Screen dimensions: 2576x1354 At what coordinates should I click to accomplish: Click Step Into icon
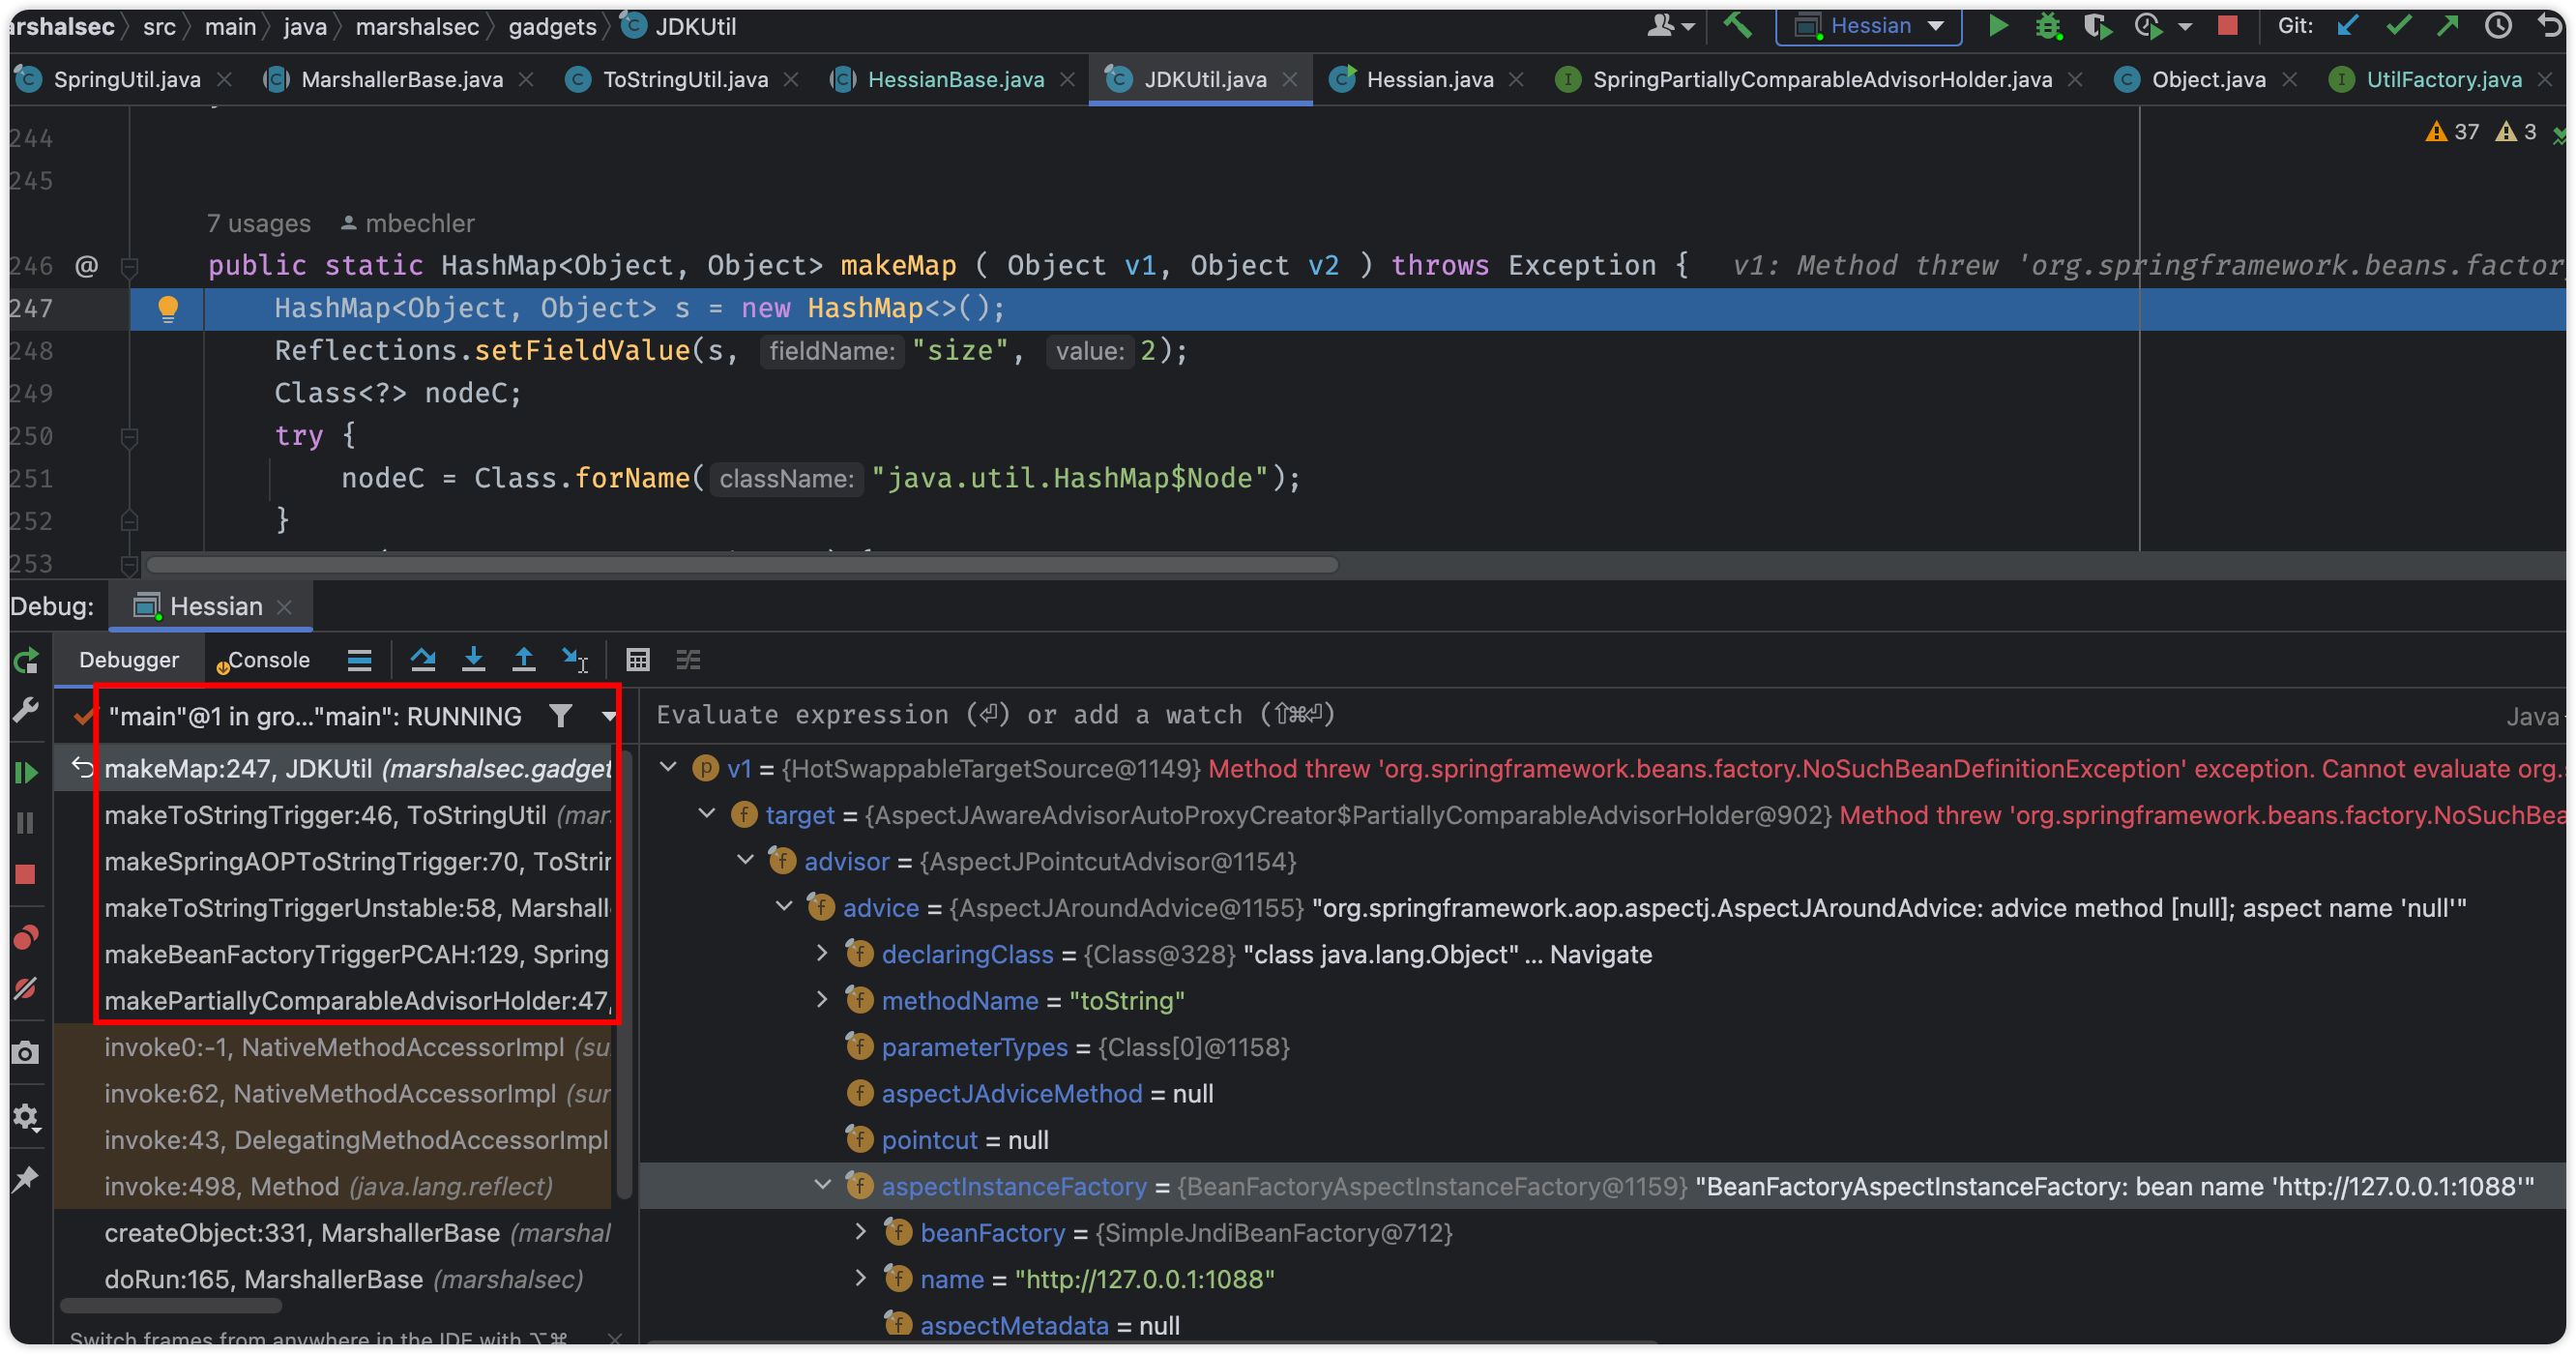tap(473, 659)
